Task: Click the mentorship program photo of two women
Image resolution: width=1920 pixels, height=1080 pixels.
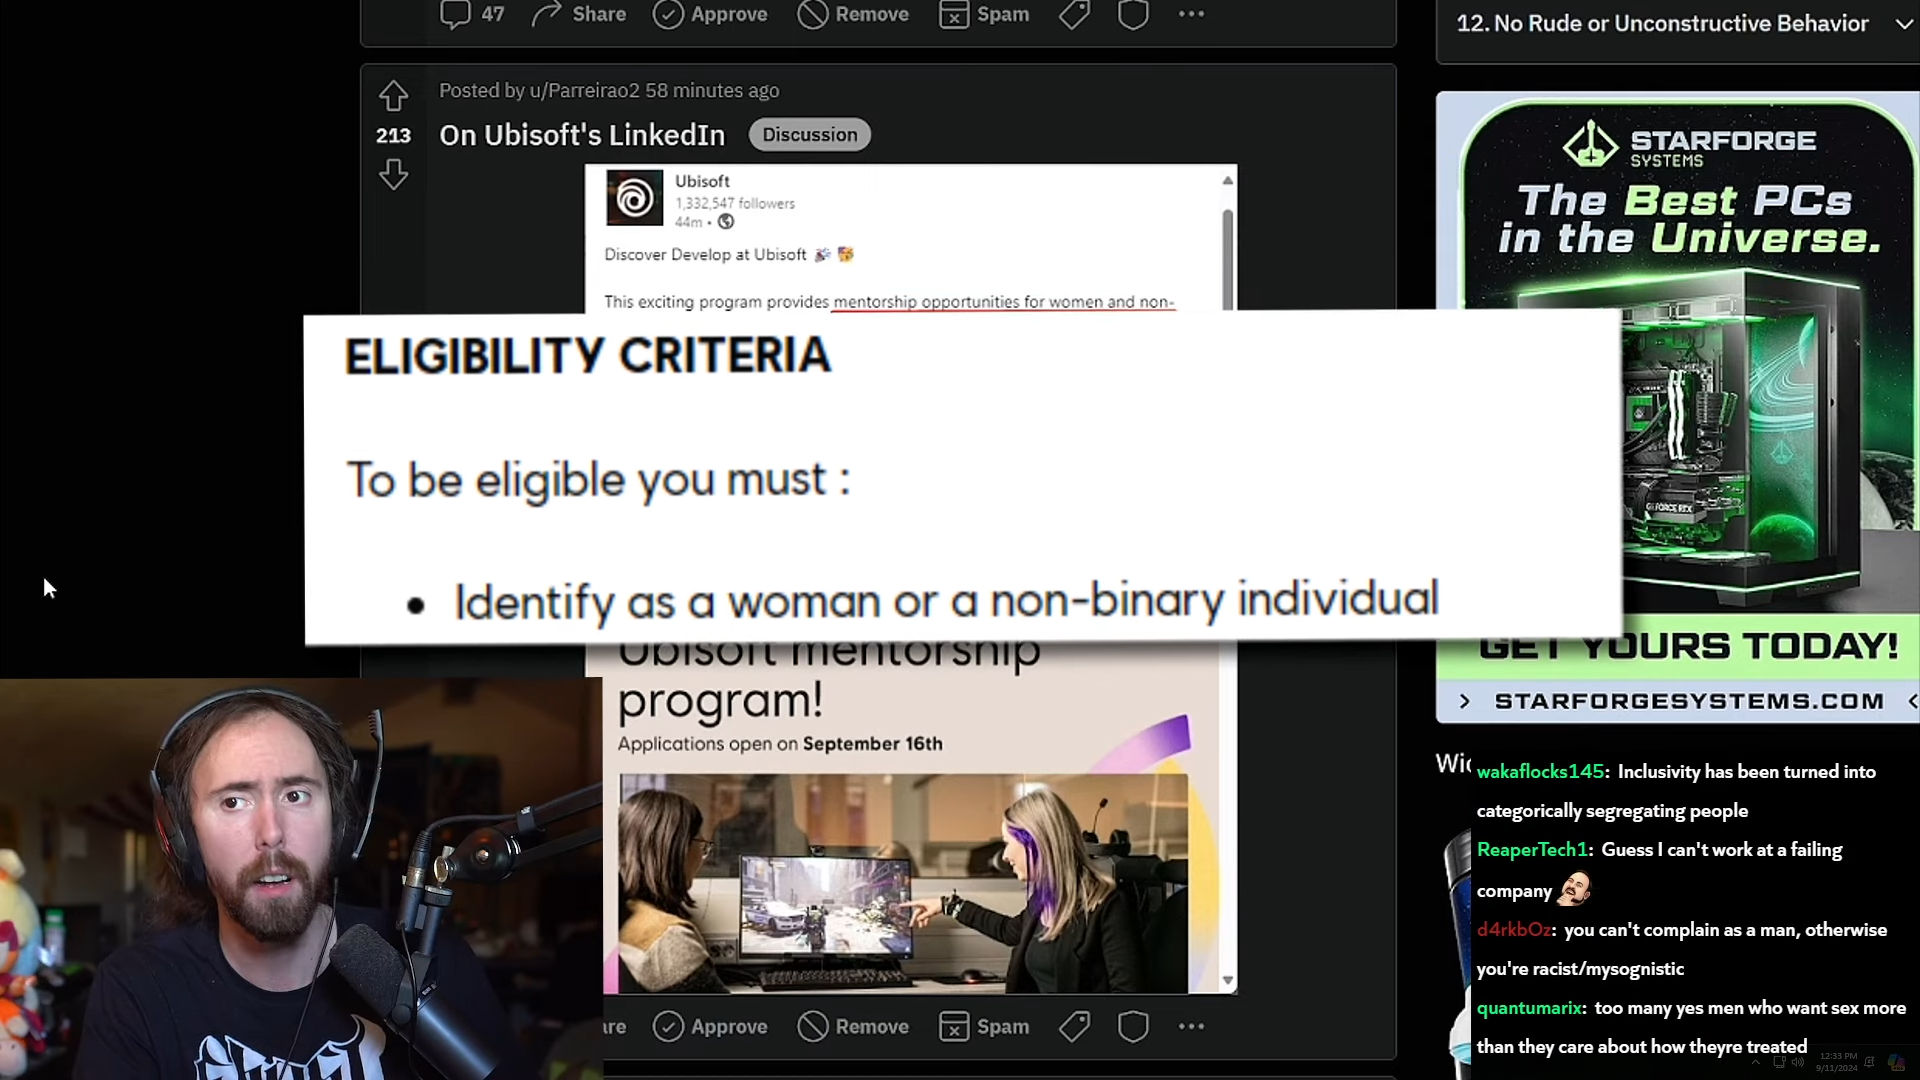Action: tap(903, 883)
